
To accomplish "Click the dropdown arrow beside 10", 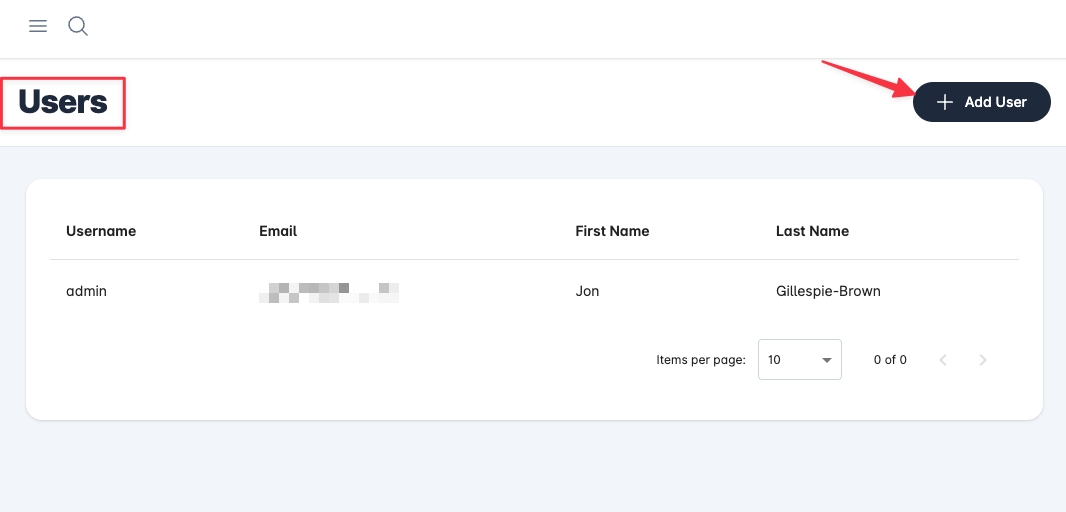I will [x=827, y=360].
